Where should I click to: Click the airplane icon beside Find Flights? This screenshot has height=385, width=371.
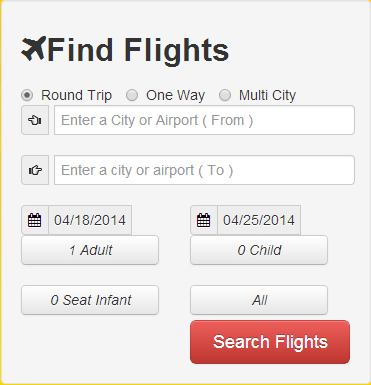pos(34,49)
